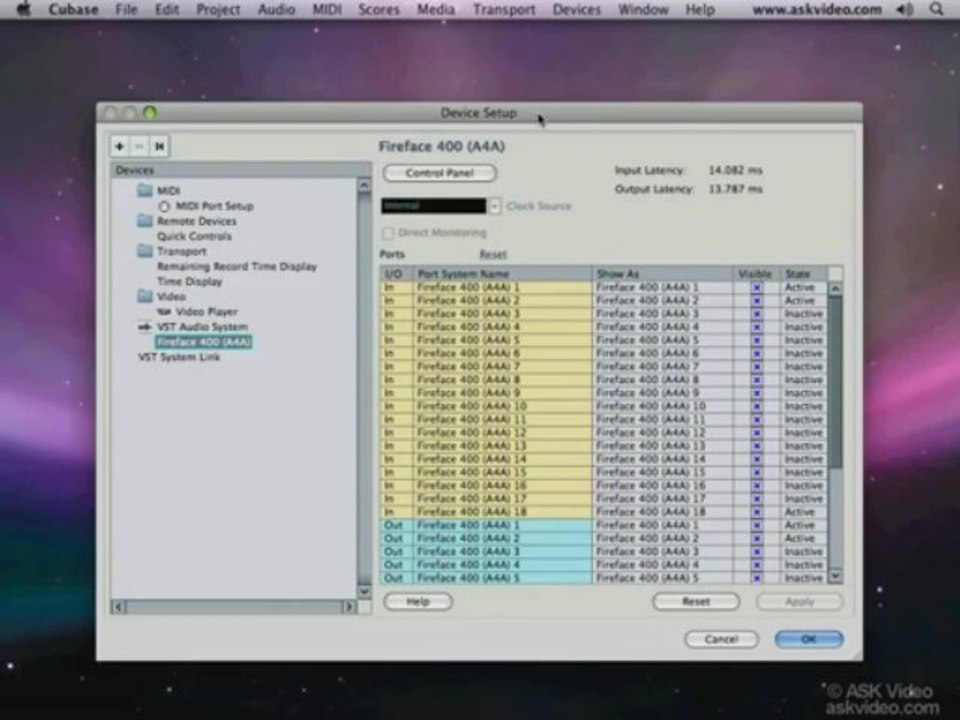Open the Apple menu icon
This screenshot has height=720, width=960.
coord(23,9)
